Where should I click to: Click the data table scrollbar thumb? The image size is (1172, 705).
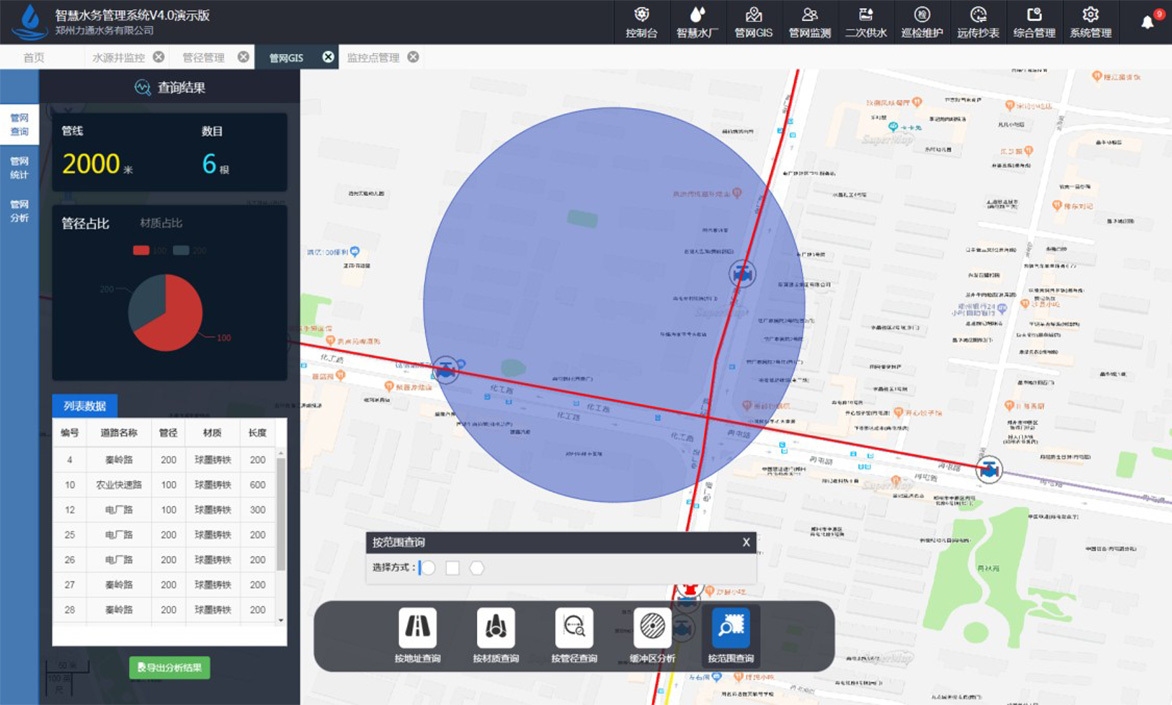tap(281, 514)
